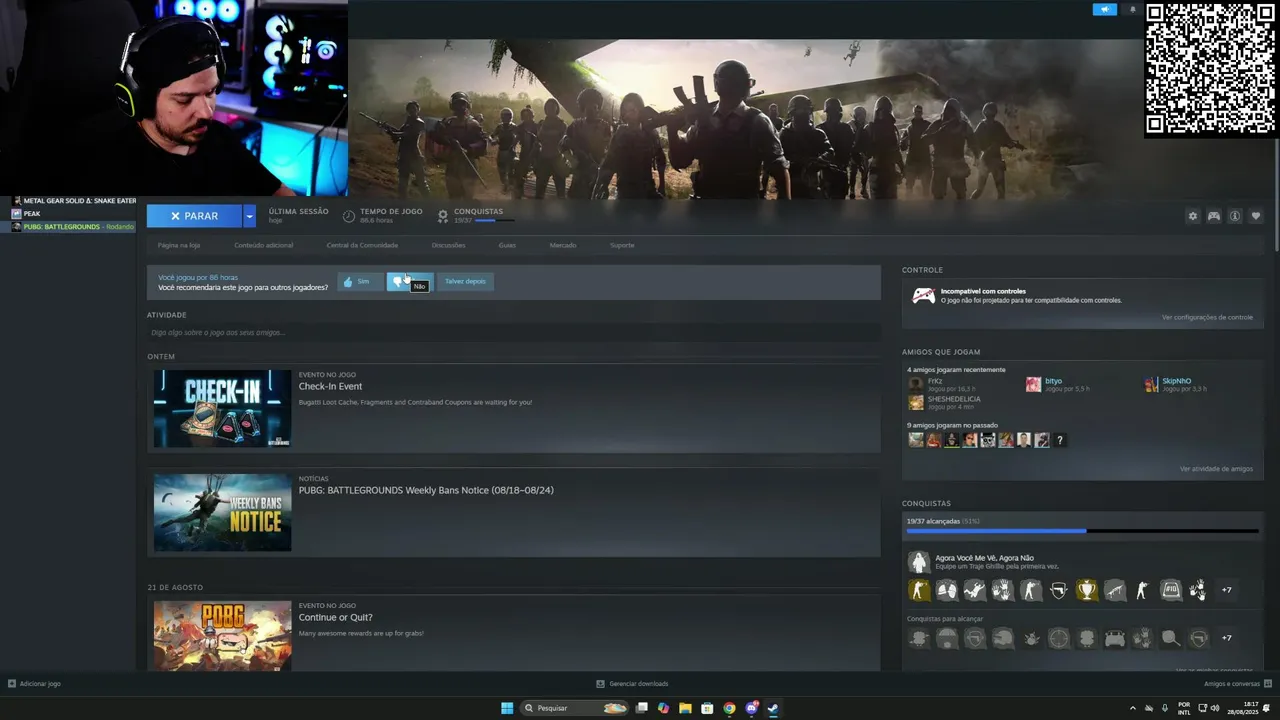Image resolution: width=1280 pixels, height=720 pixels.
Task: Click the incompatible controller icon
Action: (x=923, y=295)
